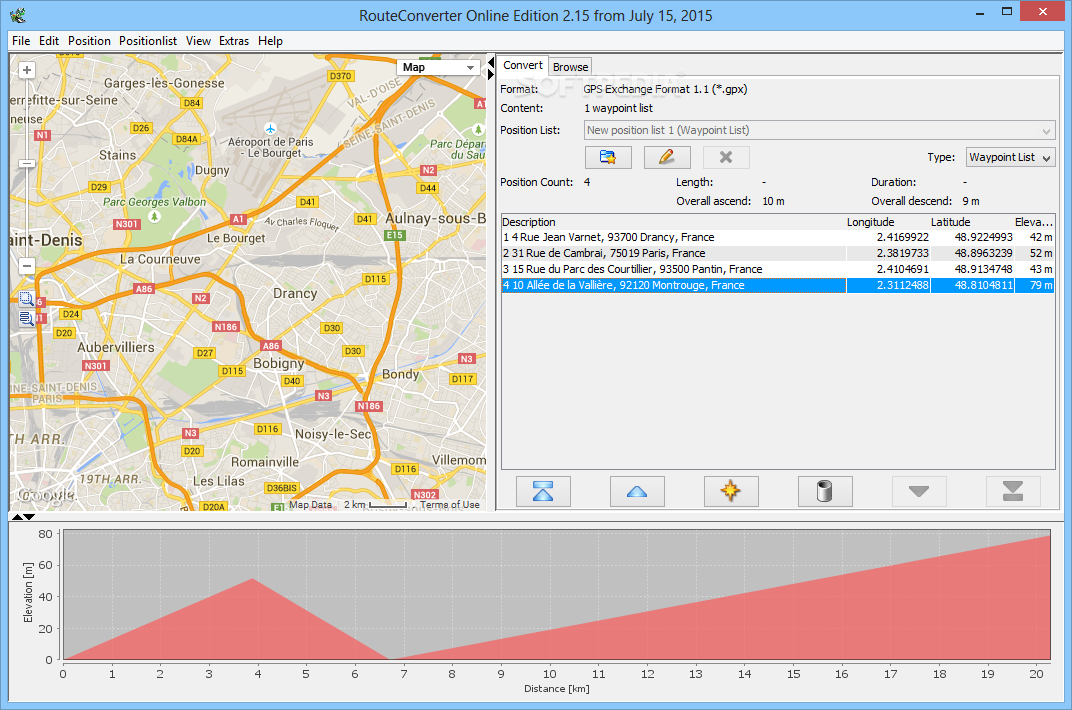Open the Map type dropdown

click(438, 67)
